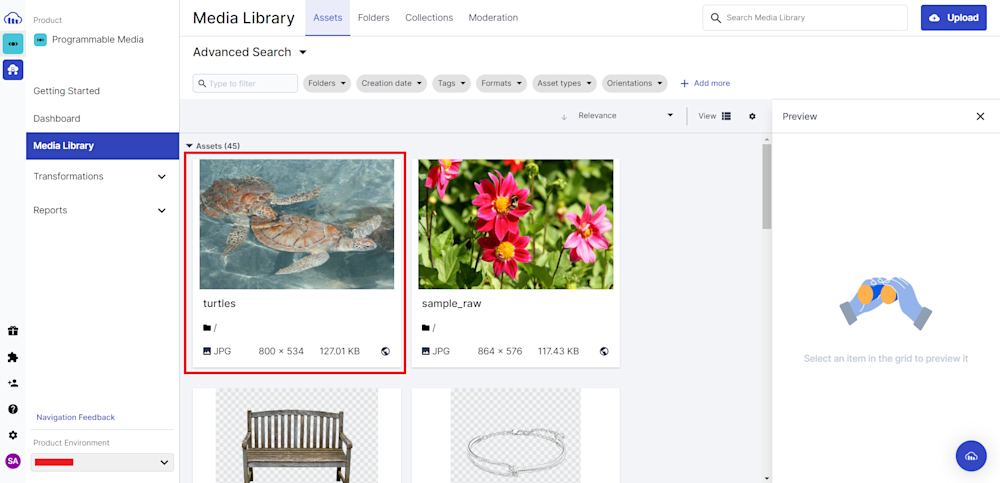
Task: Click the 800 × 534 dimensions text
Action: (x=281, y=351)
